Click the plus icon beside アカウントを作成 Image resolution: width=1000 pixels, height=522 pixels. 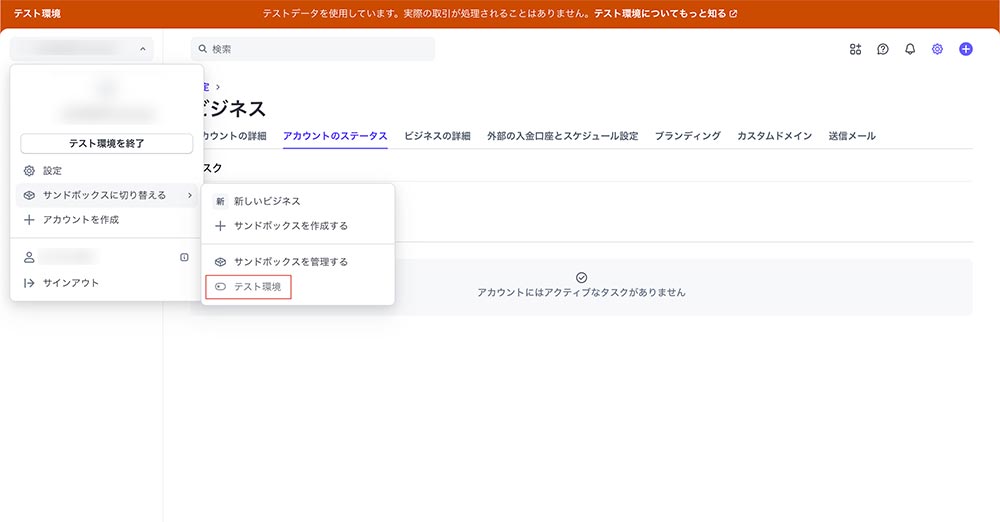(x=29, y=220)
